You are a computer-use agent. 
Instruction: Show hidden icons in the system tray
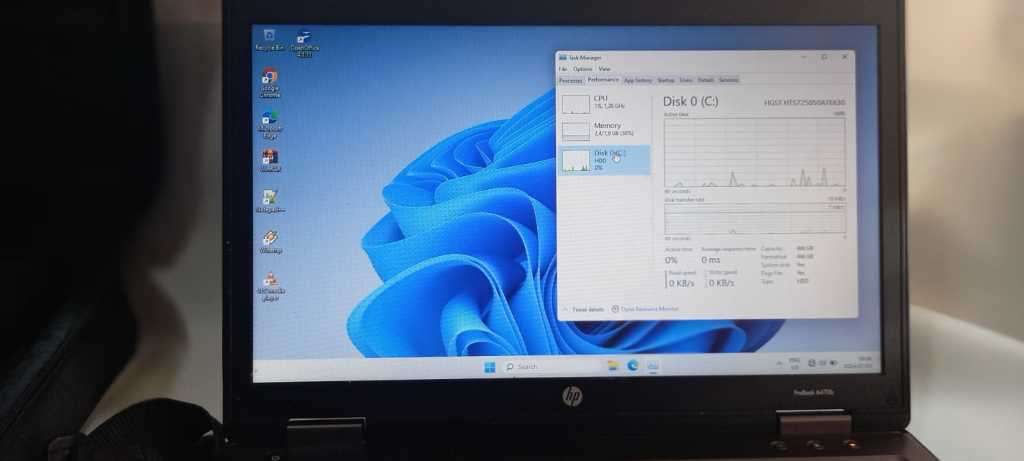pyautogui.click(x=778, y=363)
